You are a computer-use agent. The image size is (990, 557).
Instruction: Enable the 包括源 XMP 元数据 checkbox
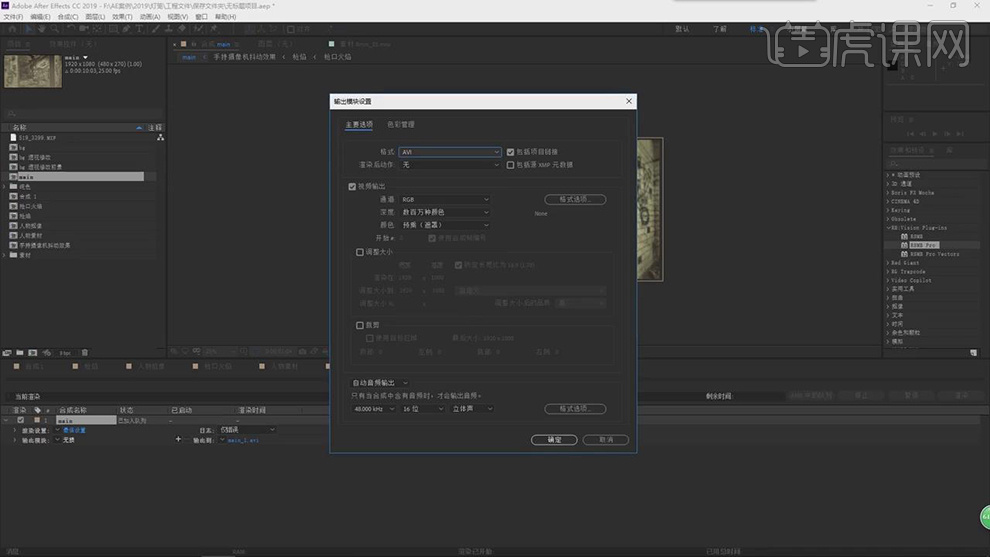coord(511,164)
